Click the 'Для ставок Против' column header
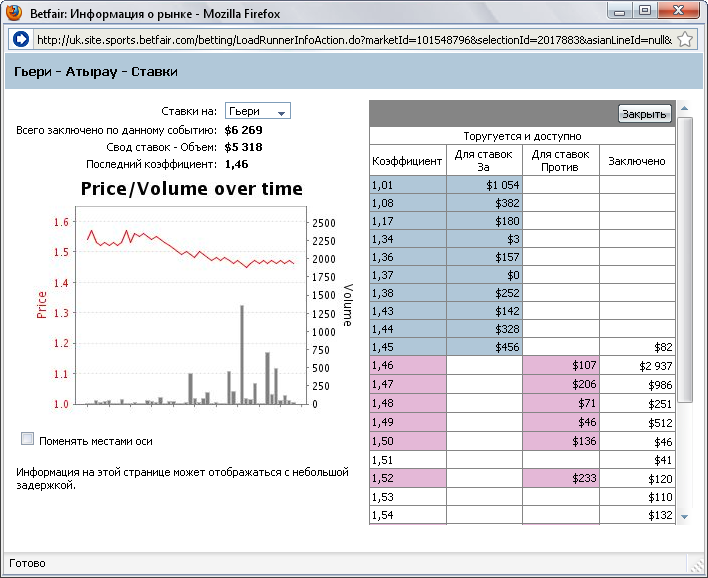This screenshot has height=578, width=708. click(x=560, y=161)
